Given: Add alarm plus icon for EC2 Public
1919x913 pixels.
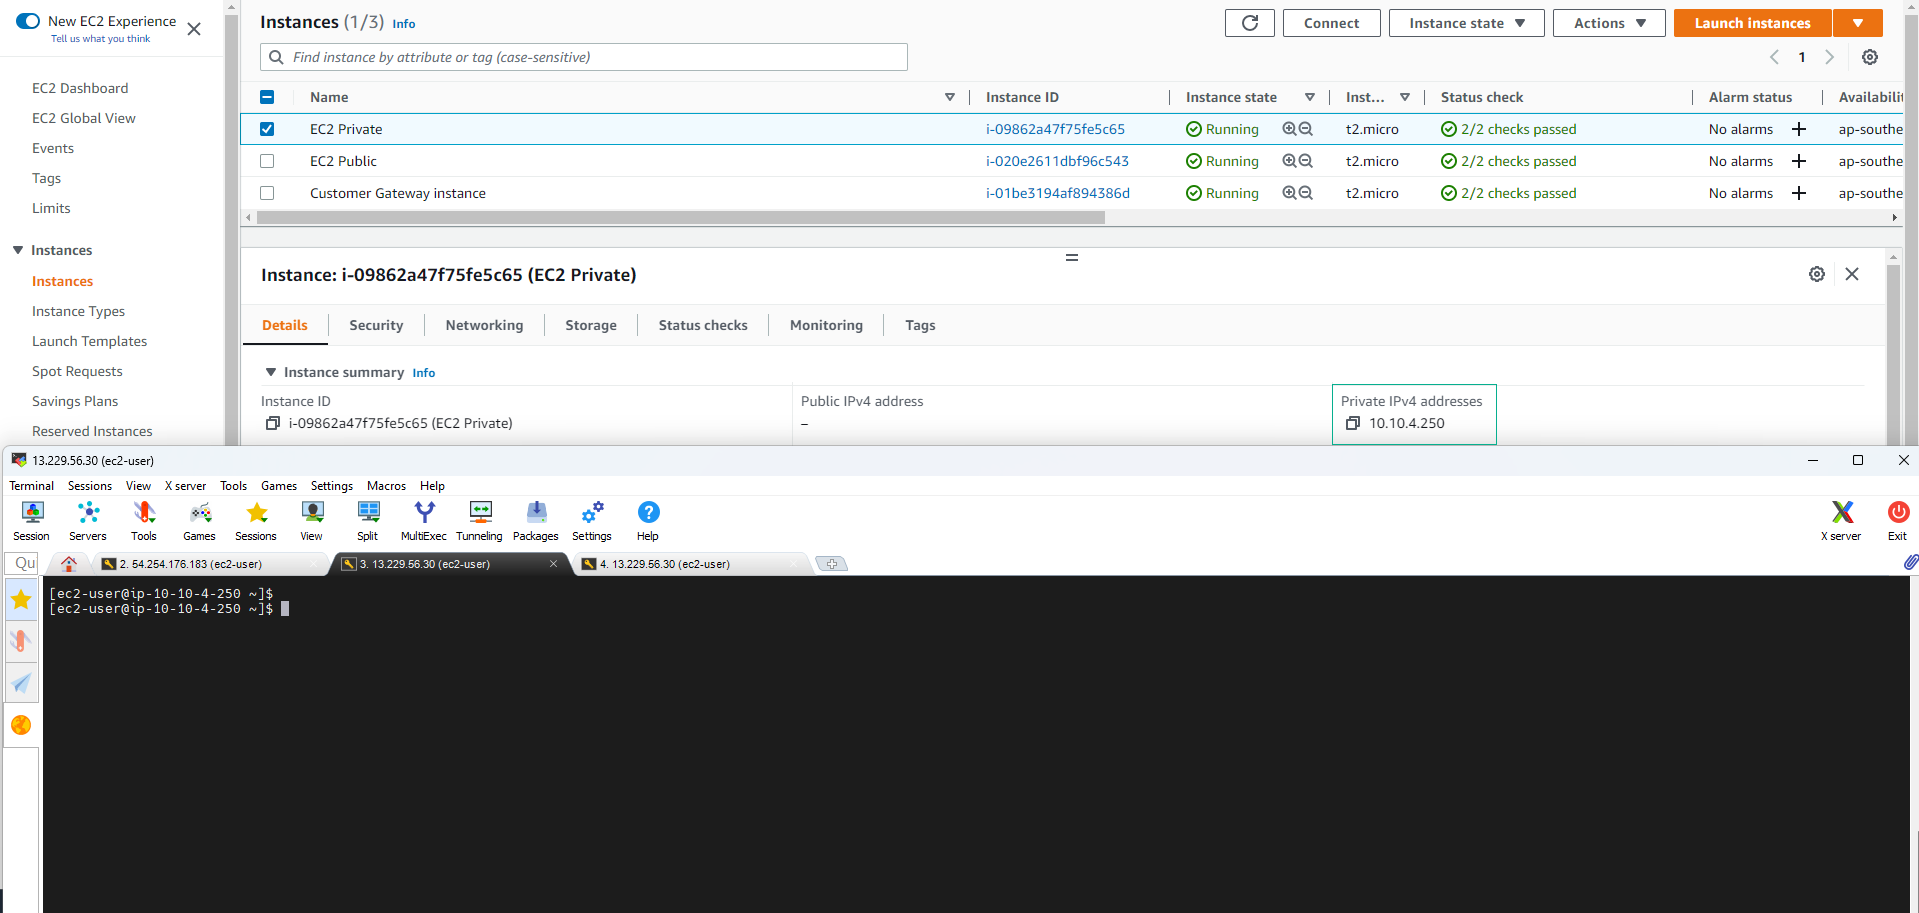Looking at the screenshot, I should coord(1799,161).
